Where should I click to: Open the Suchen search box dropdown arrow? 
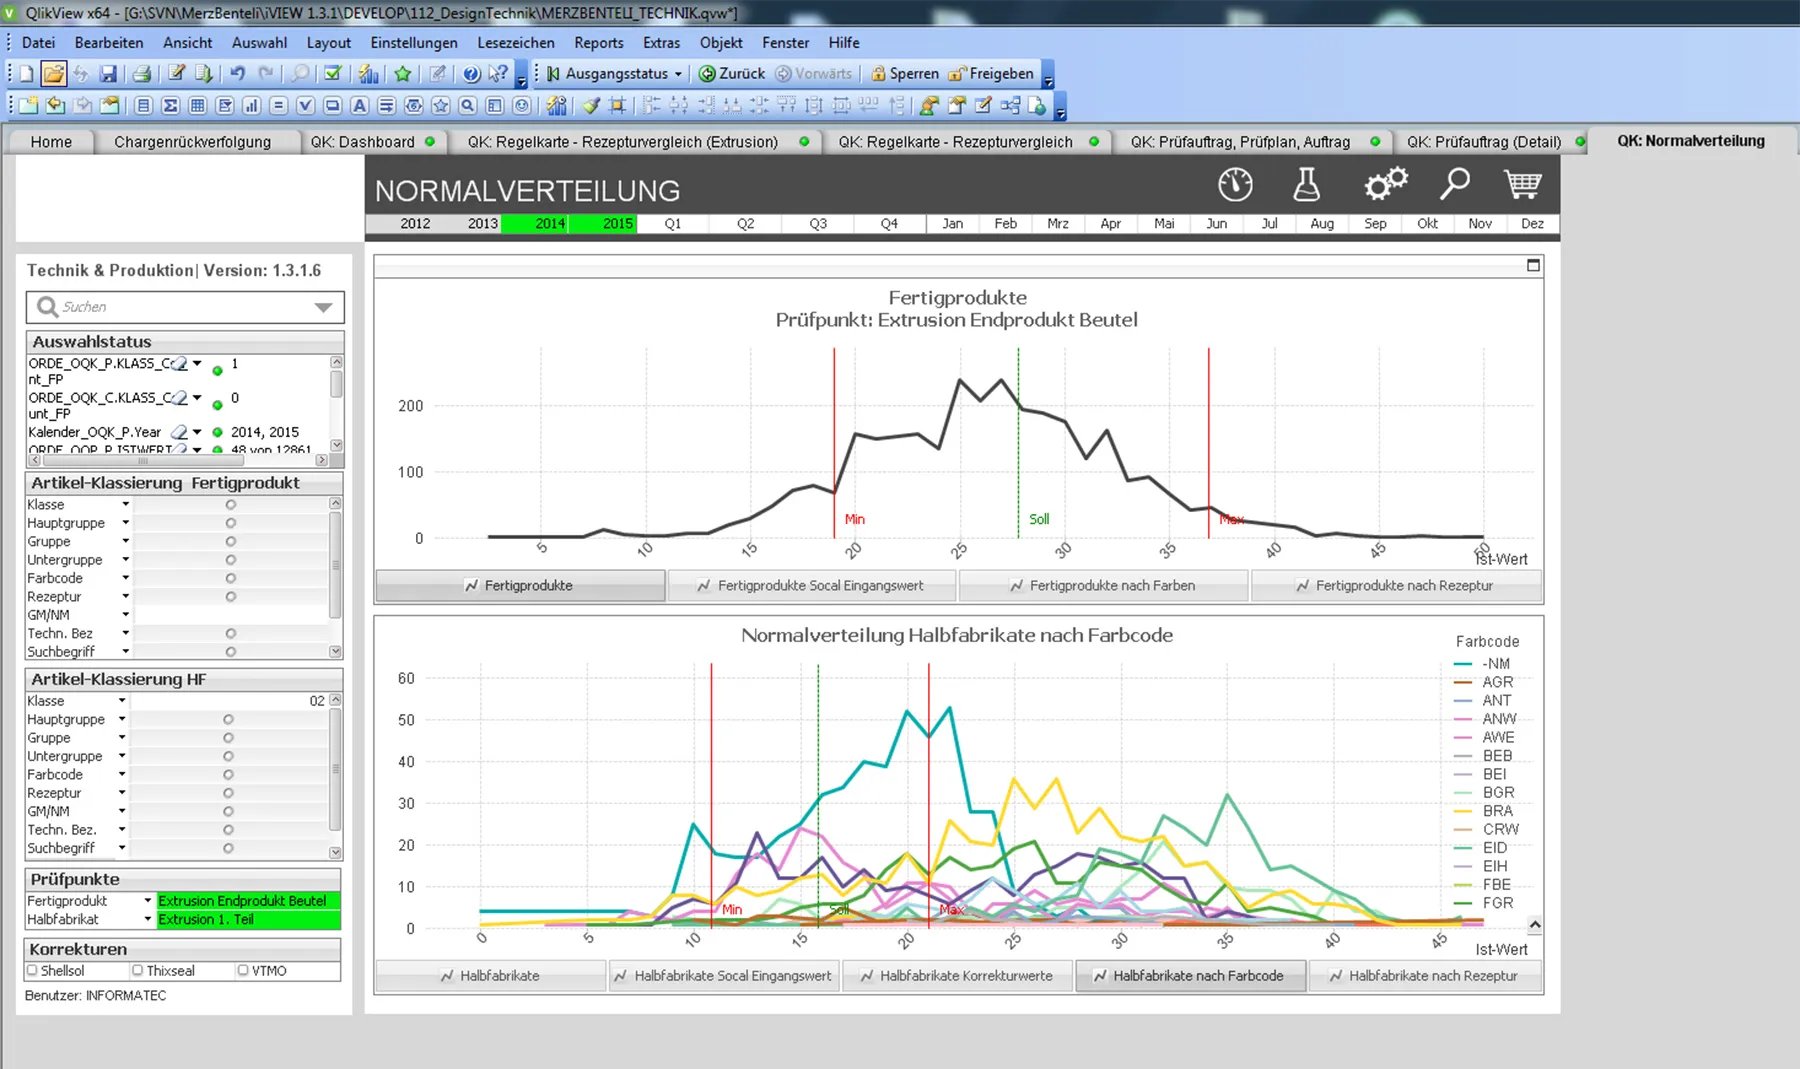tap(323, 307)
